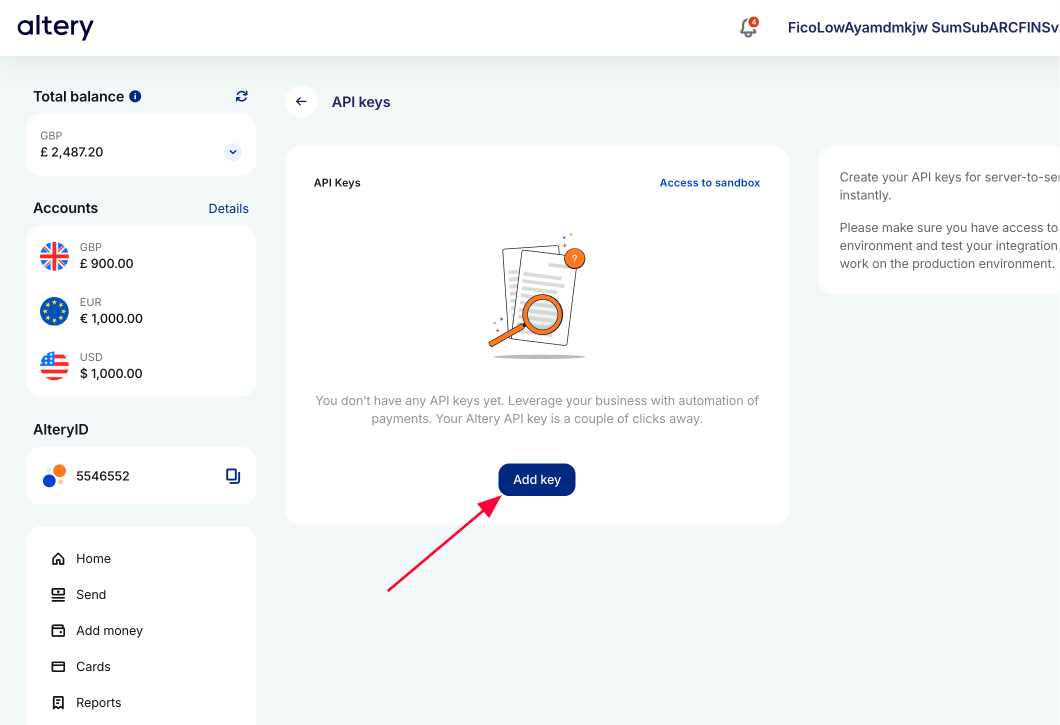Screen dimensions: 1060x725
Task: Refresh the total balance
Action: [241, 96]
